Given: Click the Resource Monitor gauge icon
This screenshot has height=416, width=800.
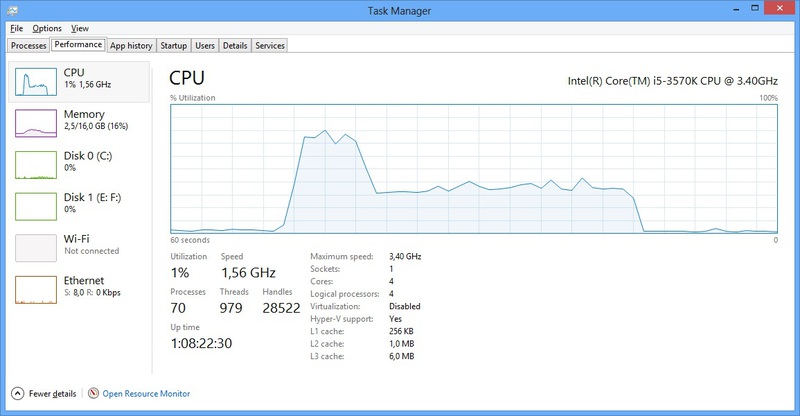Looking at the screenshot, I should [93, 393].
